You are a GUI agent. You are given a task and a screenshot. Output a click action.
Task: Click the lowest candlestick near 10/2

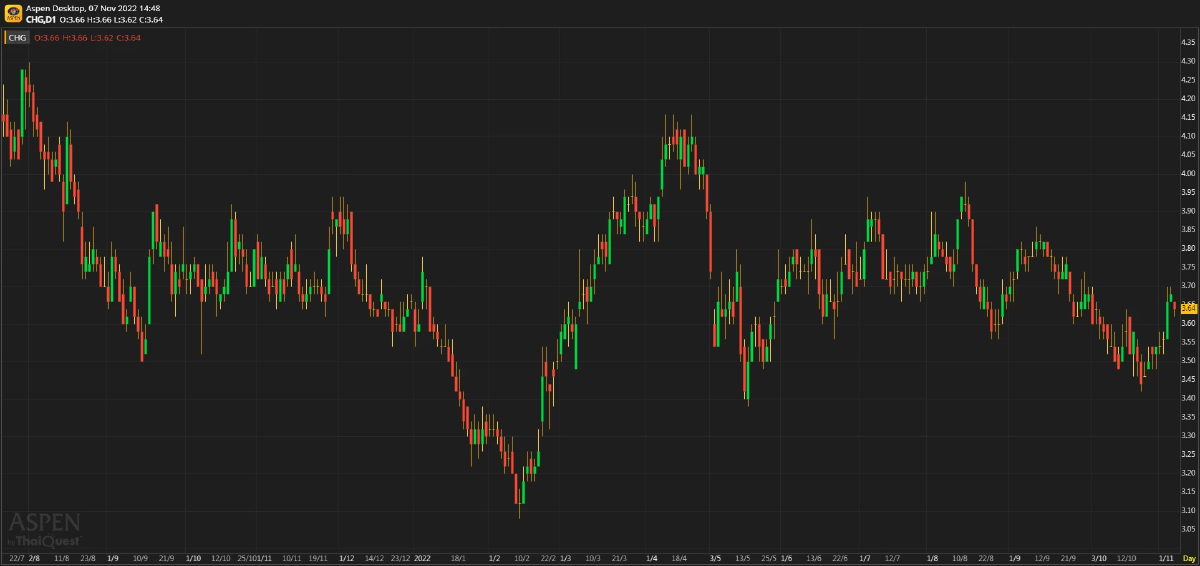point(520,490)
